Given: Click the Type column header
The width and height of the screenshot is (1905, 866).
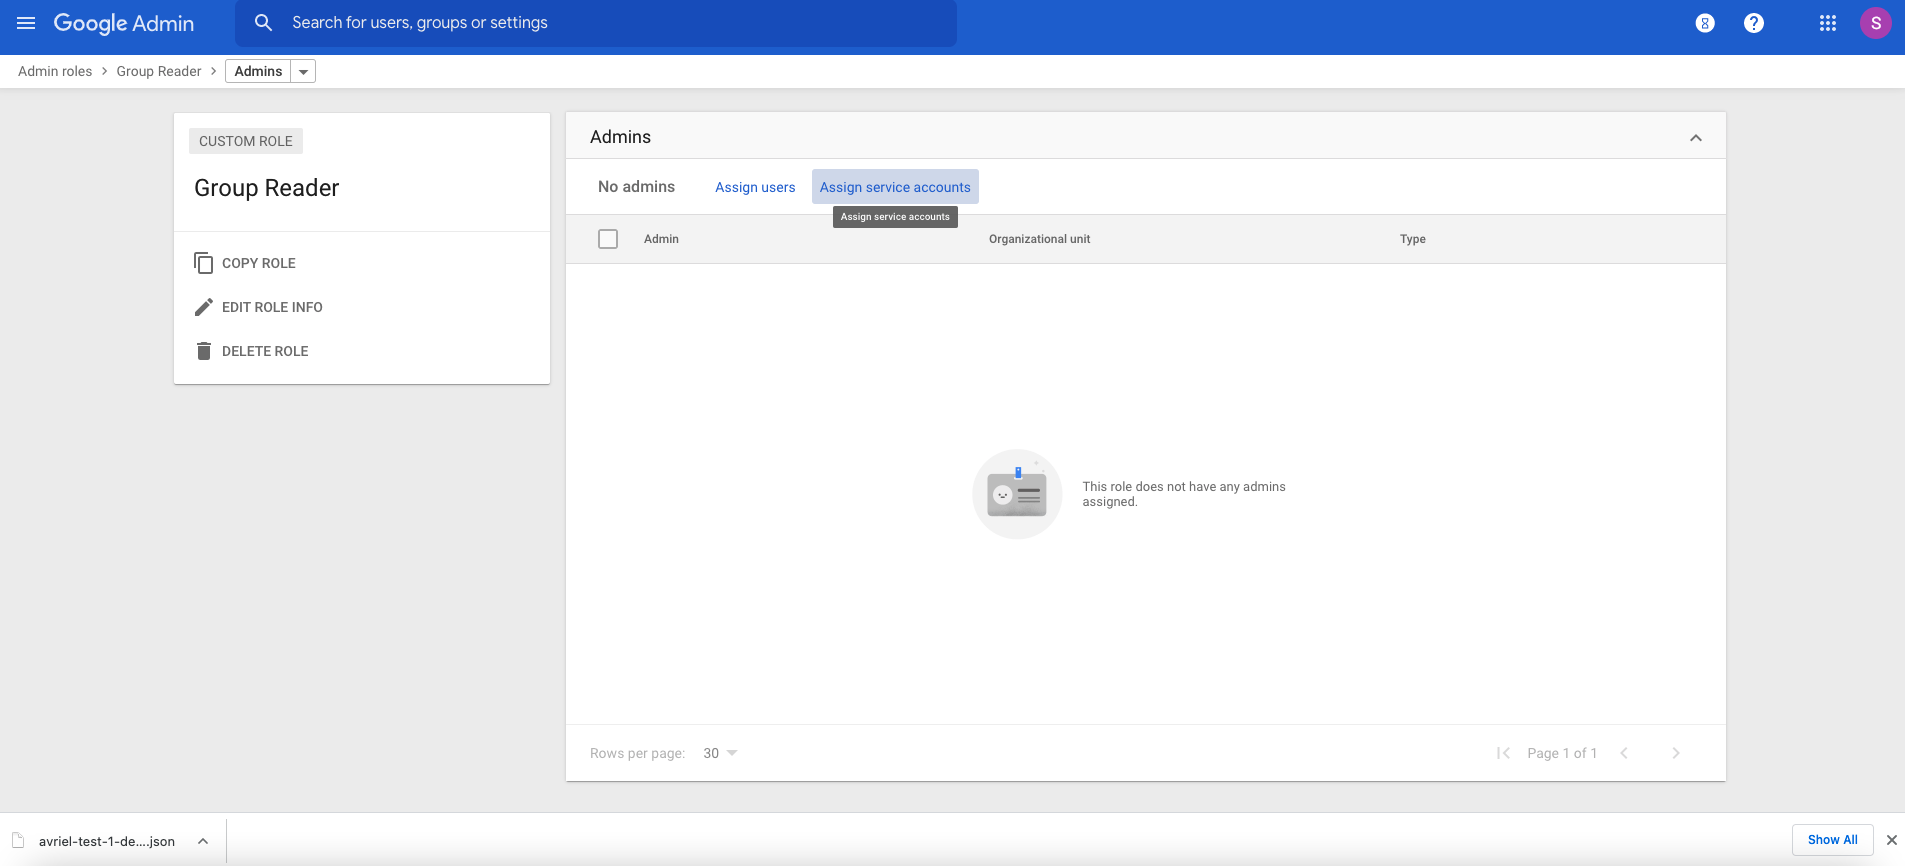Looking at the screenshot, I should pos(1413,239).
